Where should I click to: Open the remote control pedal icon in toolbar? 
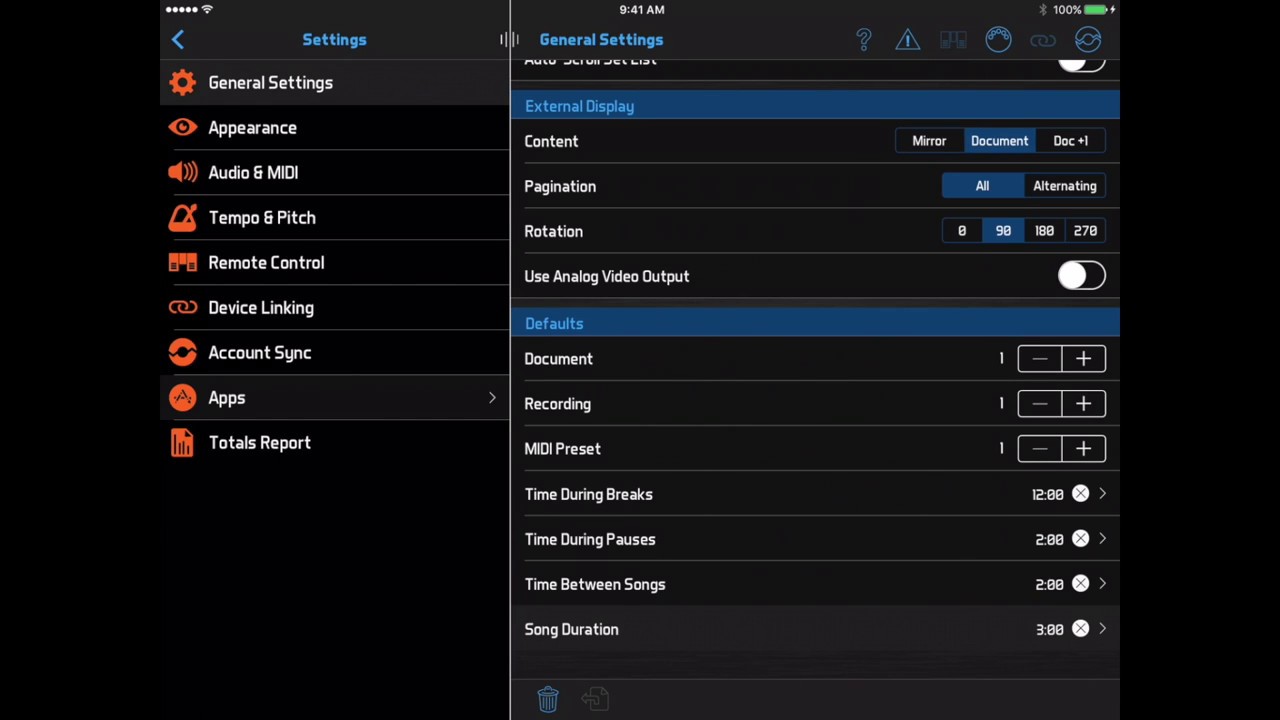point(953,40)
